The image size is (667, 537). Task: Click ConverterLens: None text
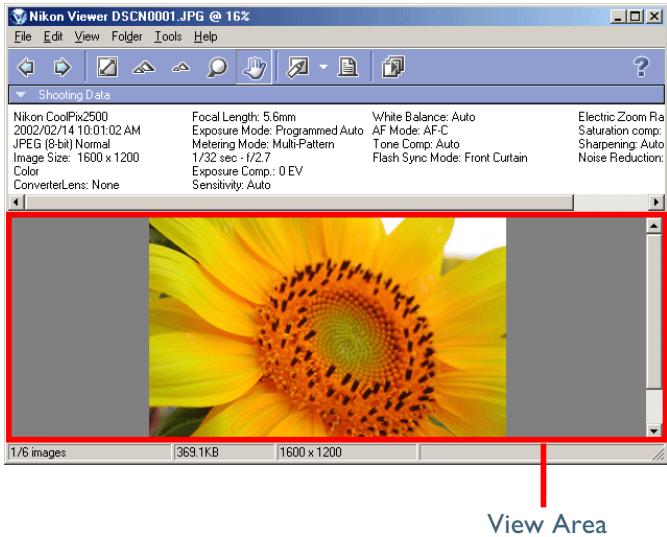(66, 185)
